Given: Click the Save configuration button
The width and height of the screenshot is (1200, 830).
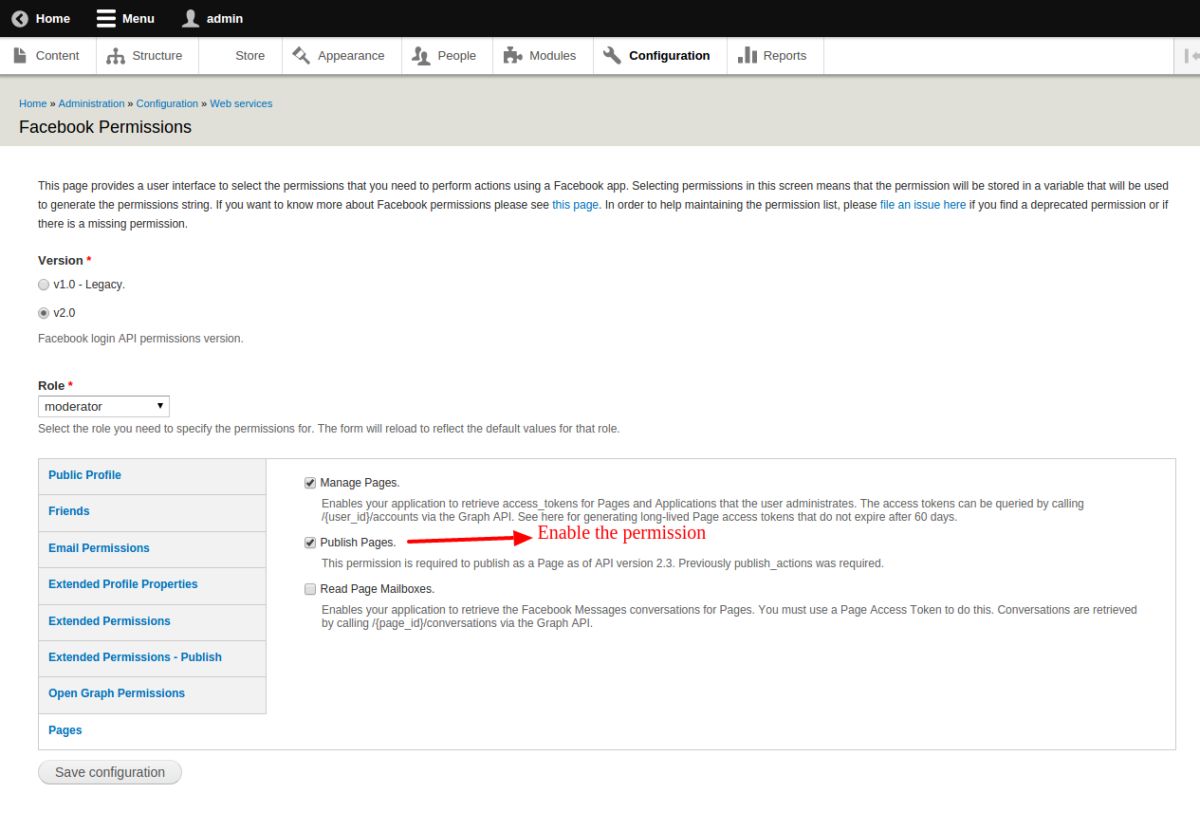Looking at the screenshot, I should pyautogui.click(x=110, y=772).
